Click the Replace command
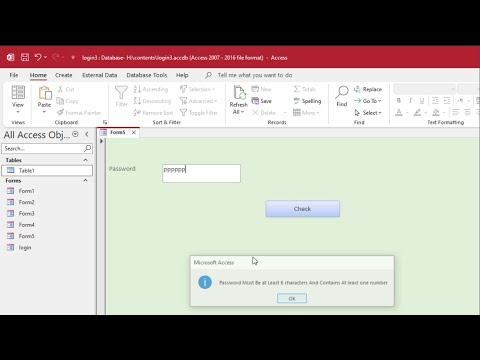 pyautogui.click(x=368, y=89)
